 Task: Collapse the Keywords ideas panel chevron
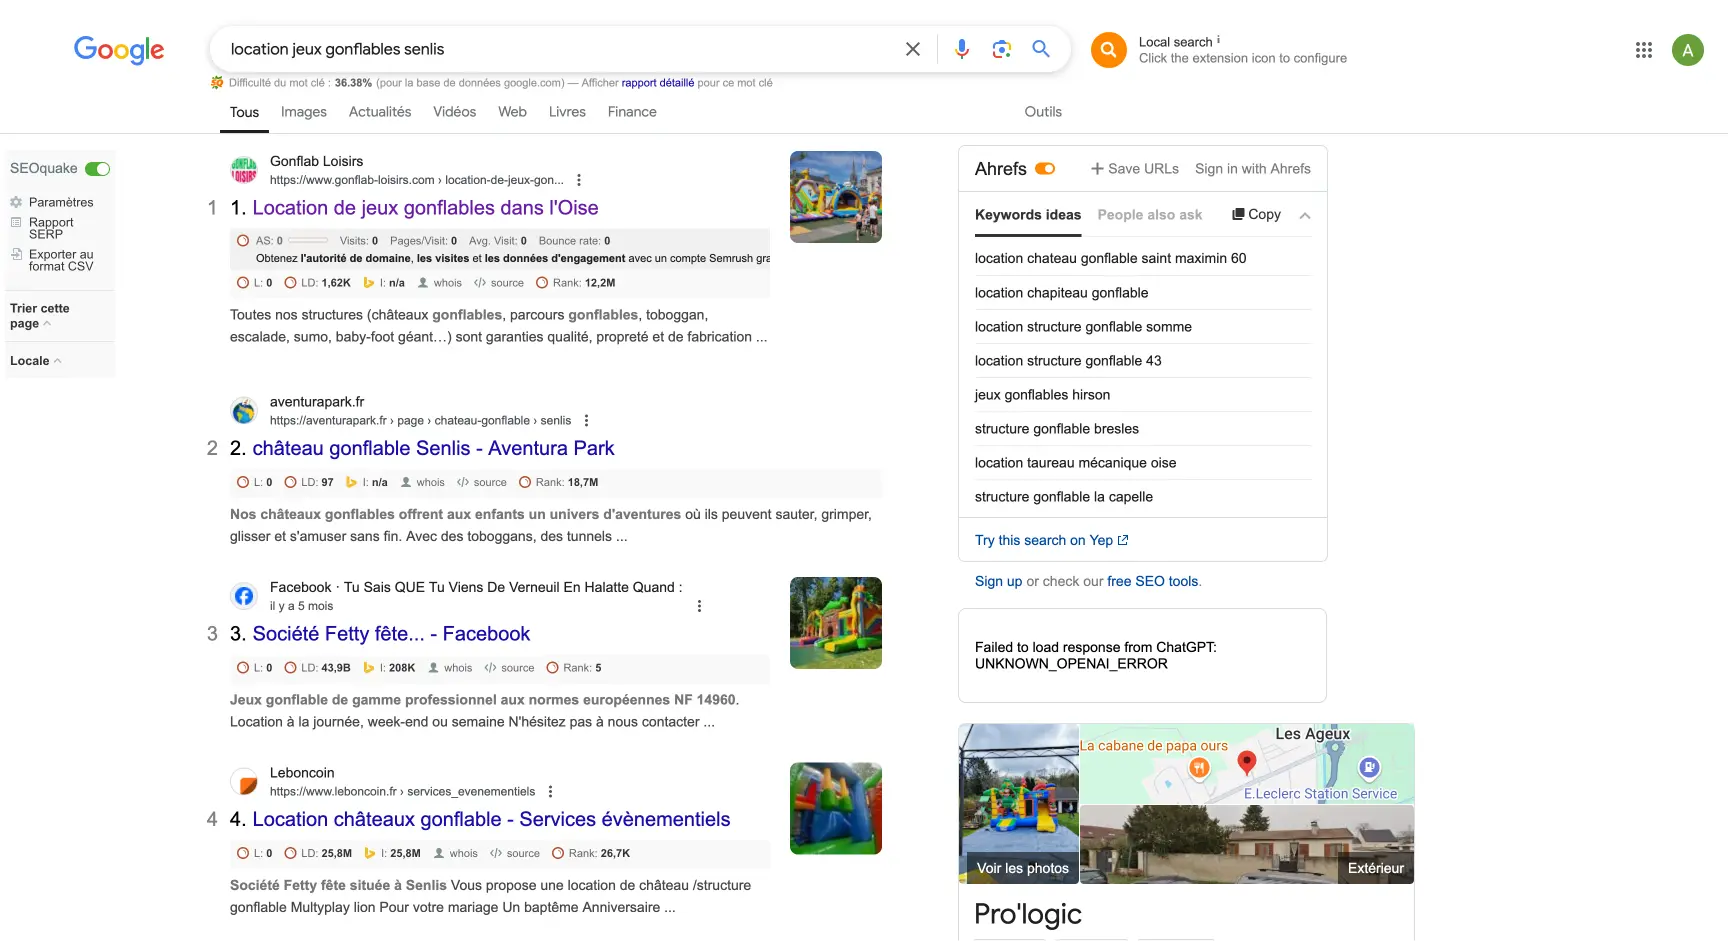1304,215
